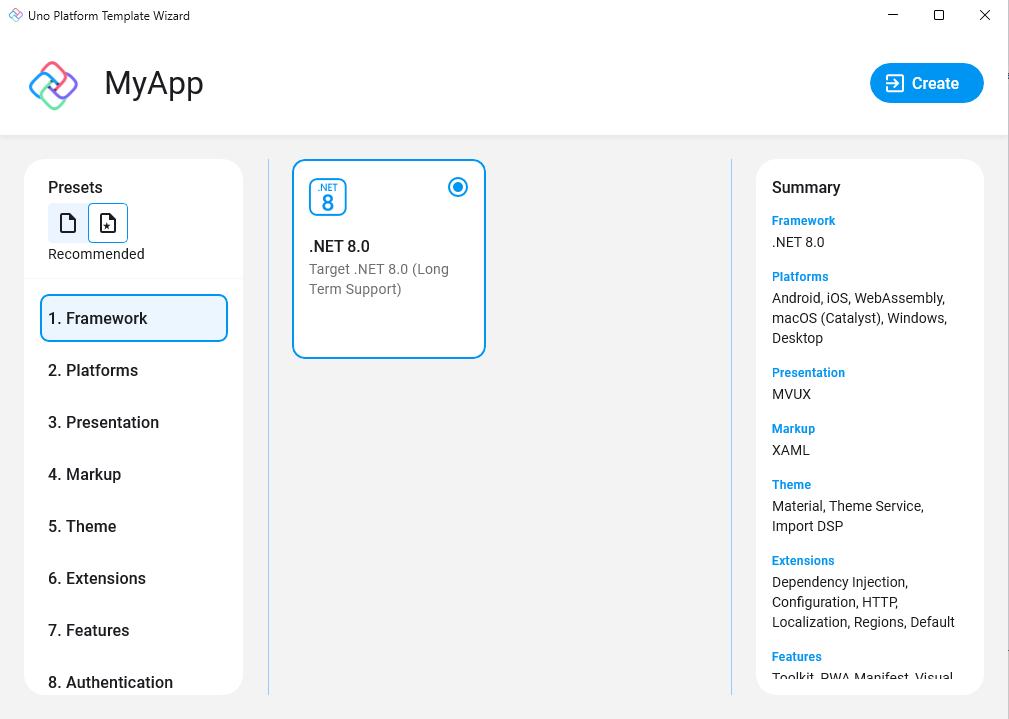Image resolution: width=1009 pixels, height=719 pixels.
Task: Select the Recommended preset icon
Action: coord(108,223)
